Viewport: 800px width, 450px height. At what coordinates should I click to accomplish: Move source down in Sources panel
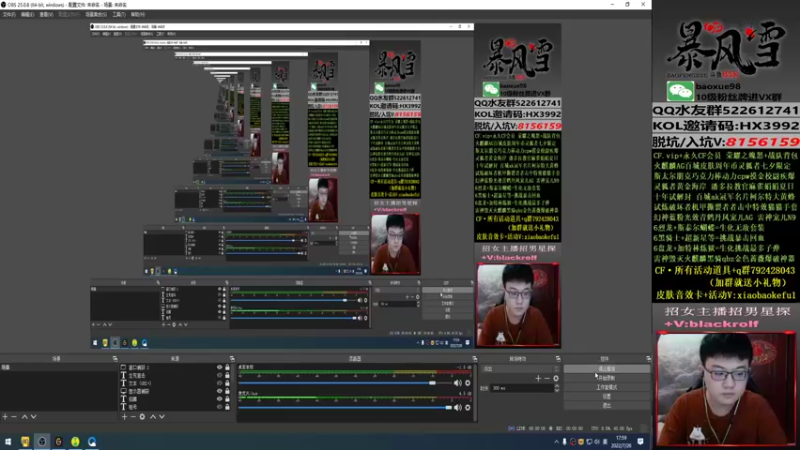coord(162,417)
